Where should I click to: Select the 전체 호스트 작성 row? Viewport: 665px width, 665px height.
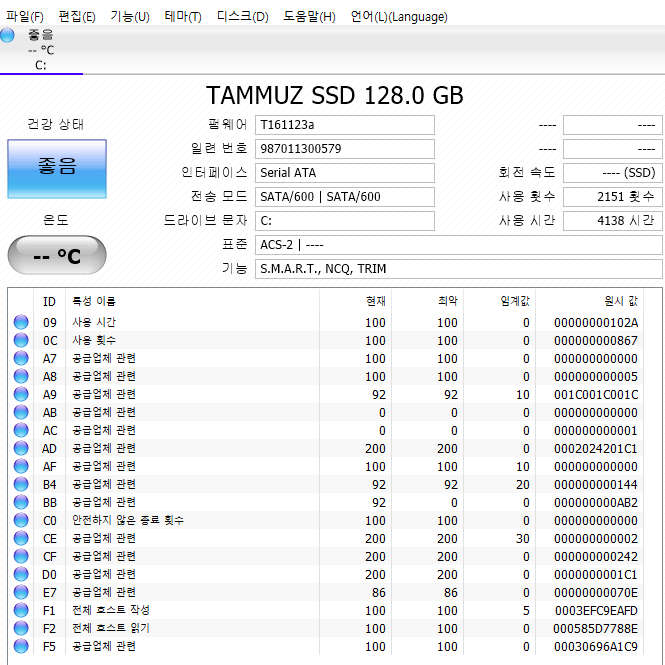[x=326, y=610]
